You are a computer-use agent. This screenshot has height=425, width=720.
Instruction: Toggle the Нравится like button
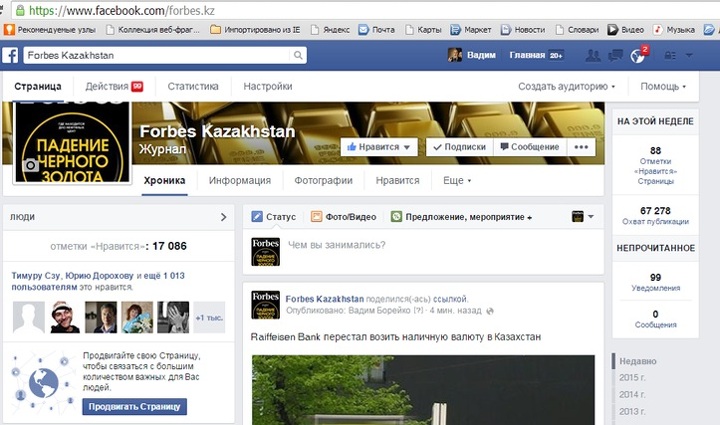(379, 146)
